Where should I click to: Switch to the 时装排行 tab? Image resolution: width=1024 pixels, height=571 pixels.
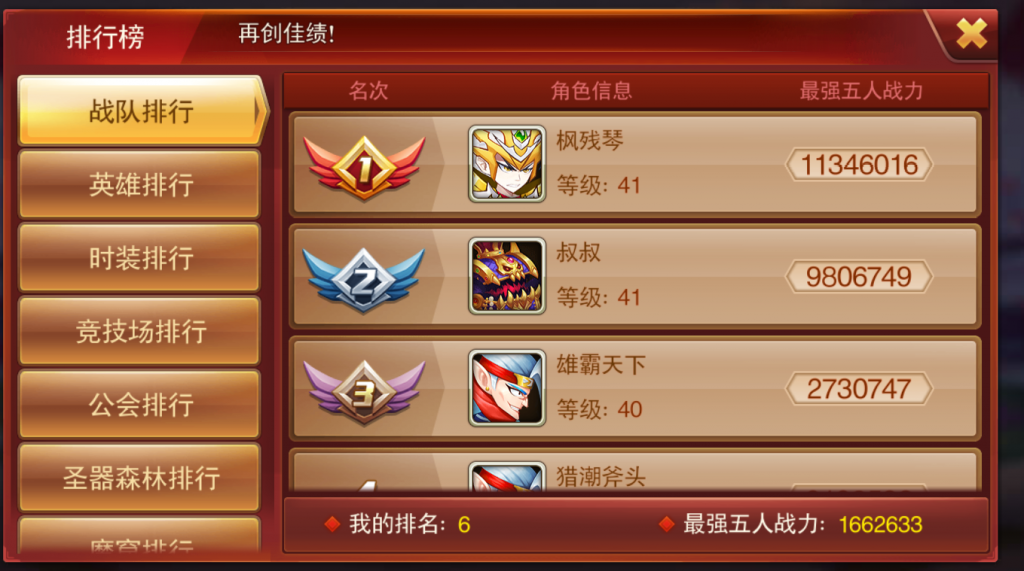[140, 257]
